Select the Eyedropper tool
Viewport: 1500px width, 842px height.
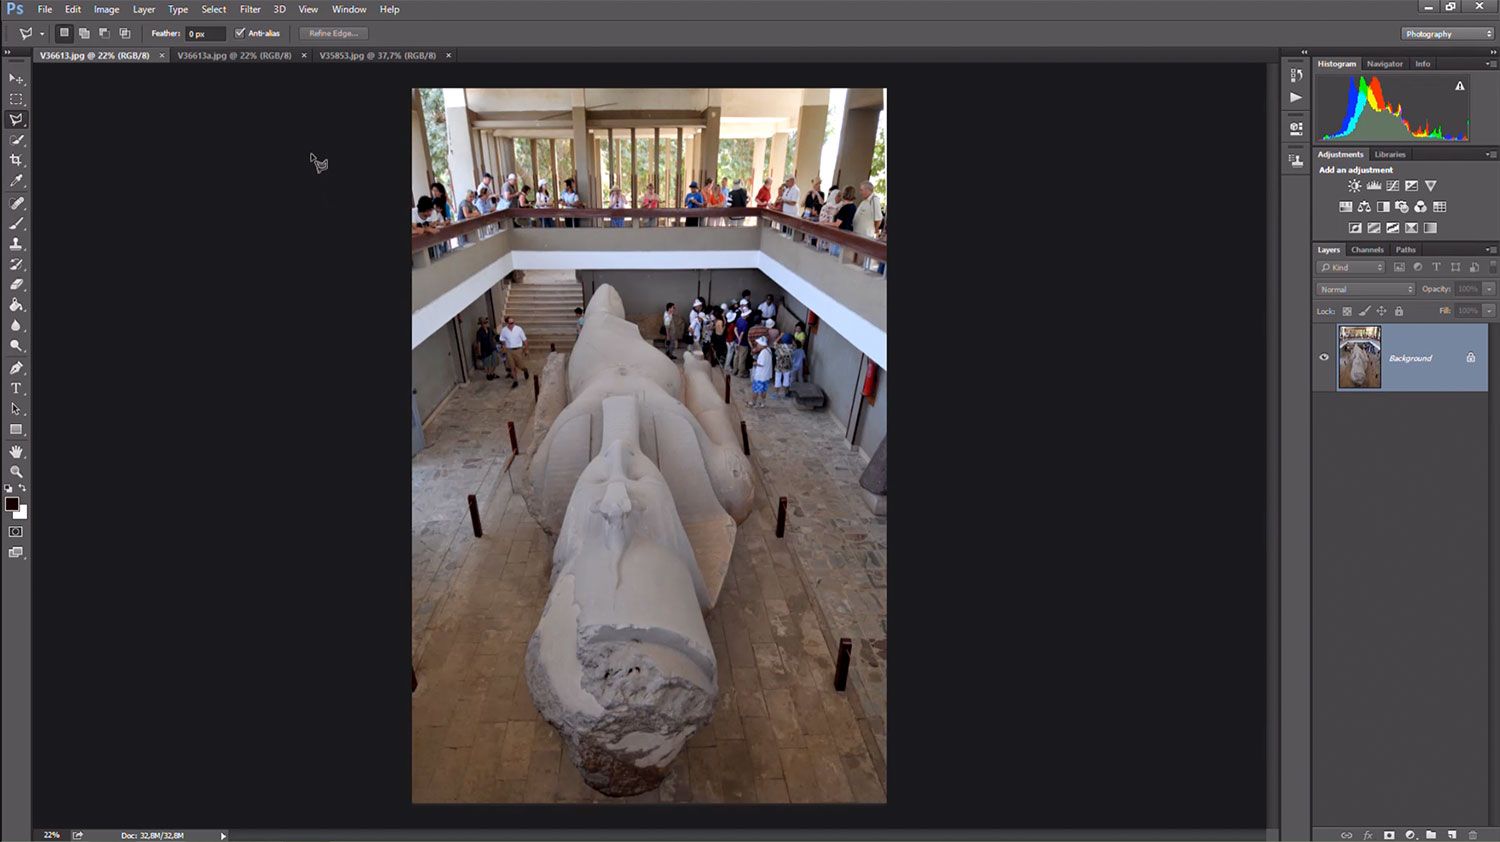[16, 181]
